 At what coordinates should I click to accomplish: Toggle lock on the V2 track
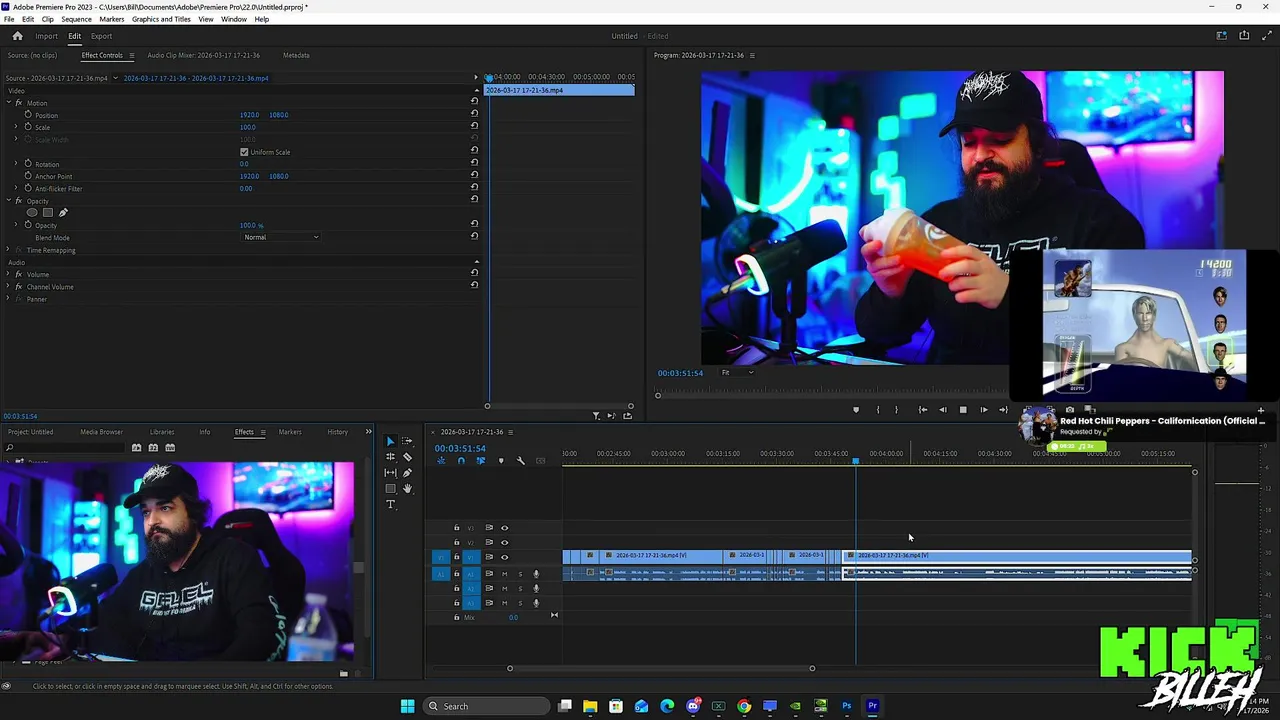pos(457,542)
